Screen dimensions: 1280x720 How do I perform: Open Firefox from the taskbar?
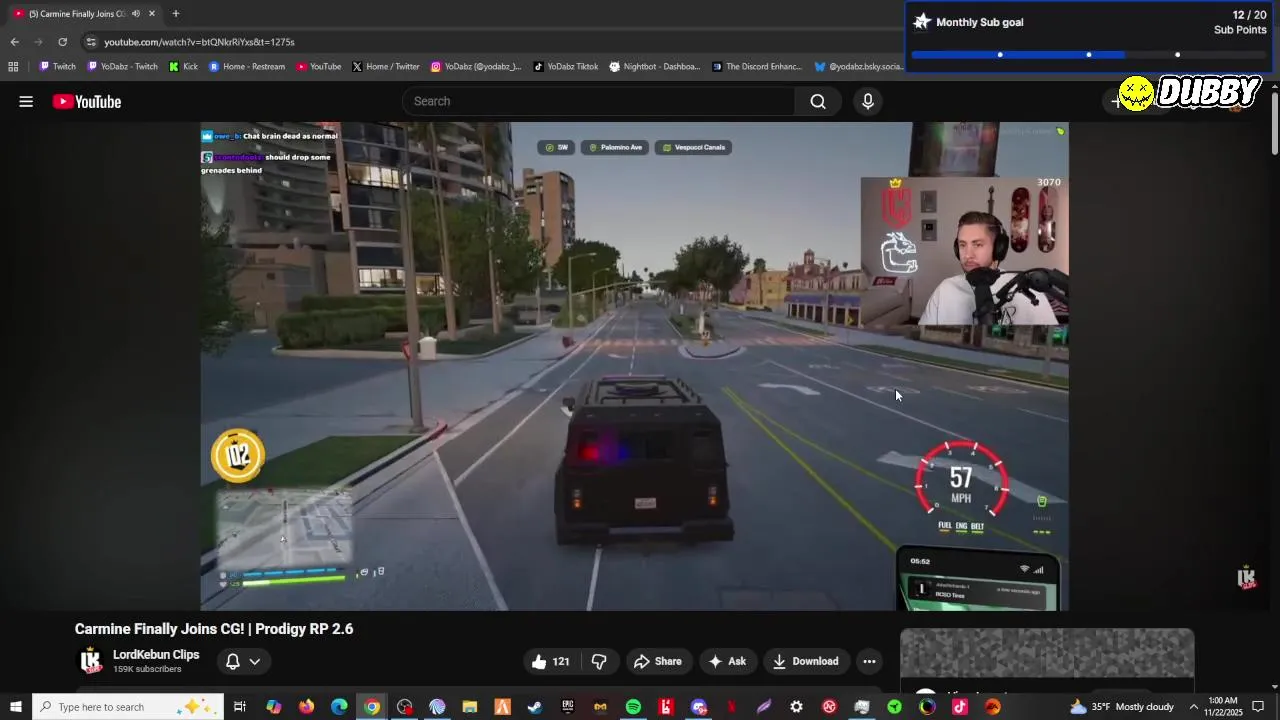306,707
